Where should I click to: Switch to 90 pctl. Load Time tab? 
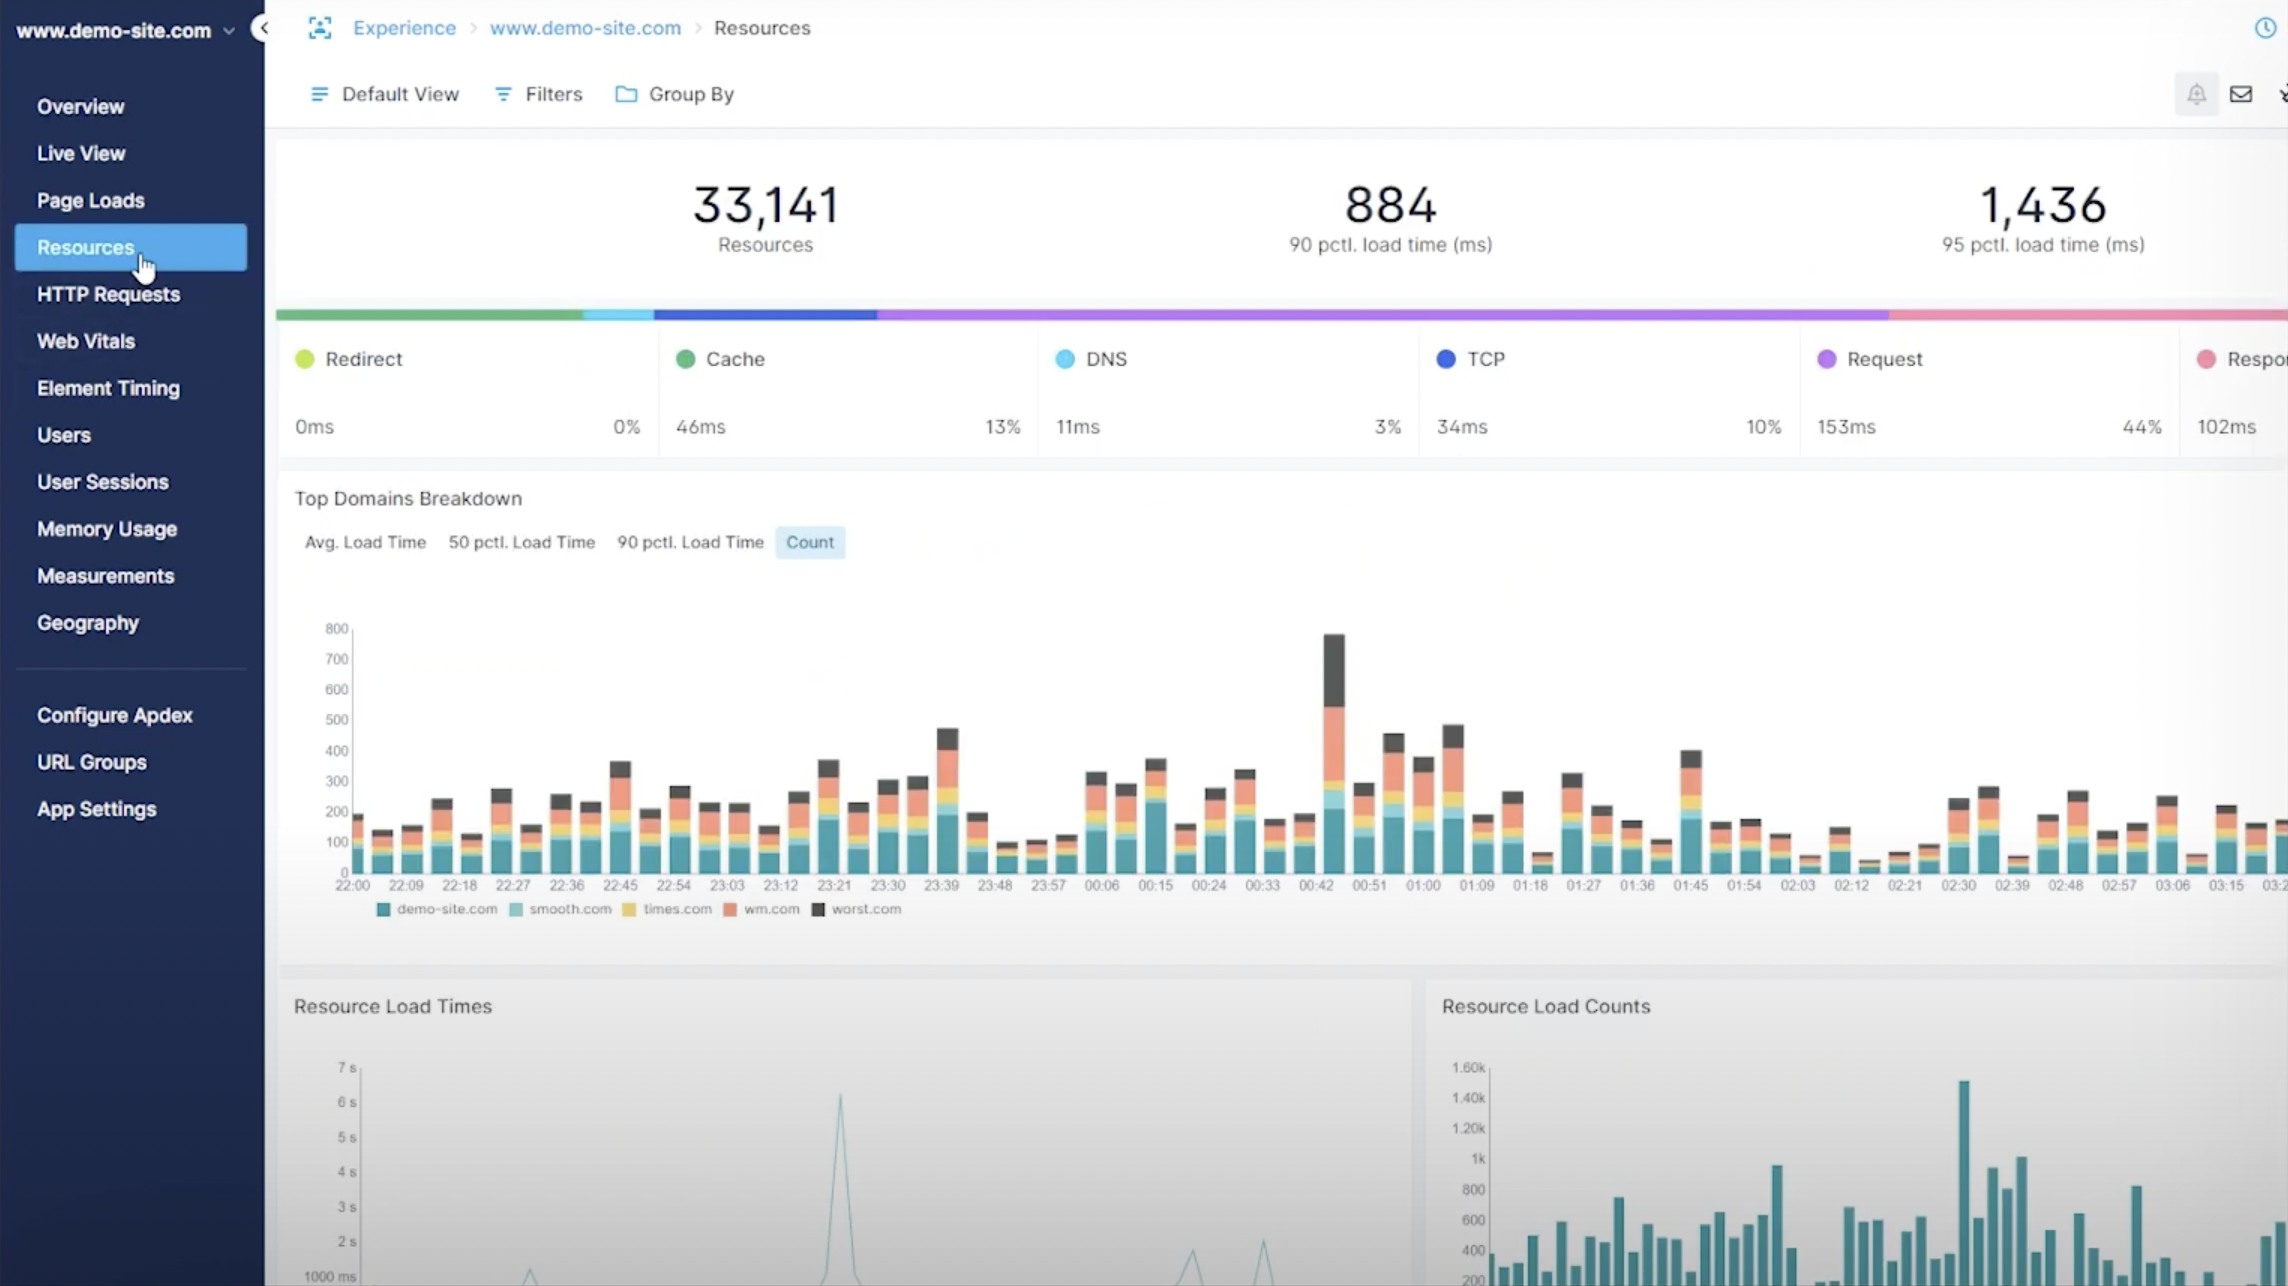pyautogui.click(x=690, y=542)
